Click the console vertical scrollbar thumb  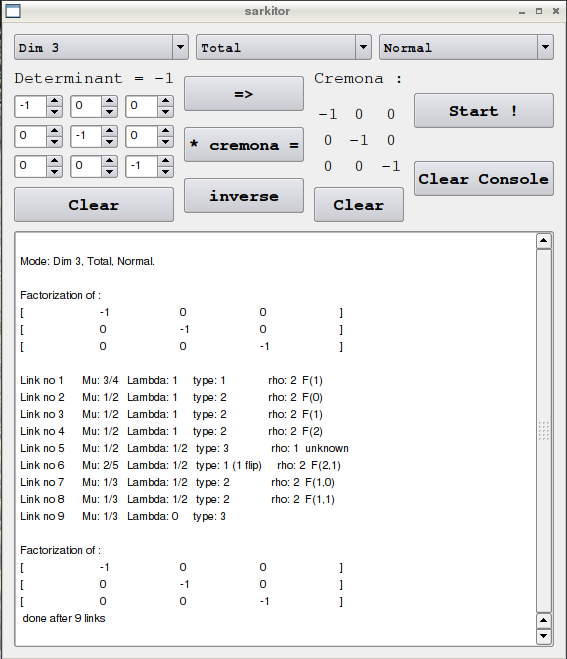pos(543,430)
